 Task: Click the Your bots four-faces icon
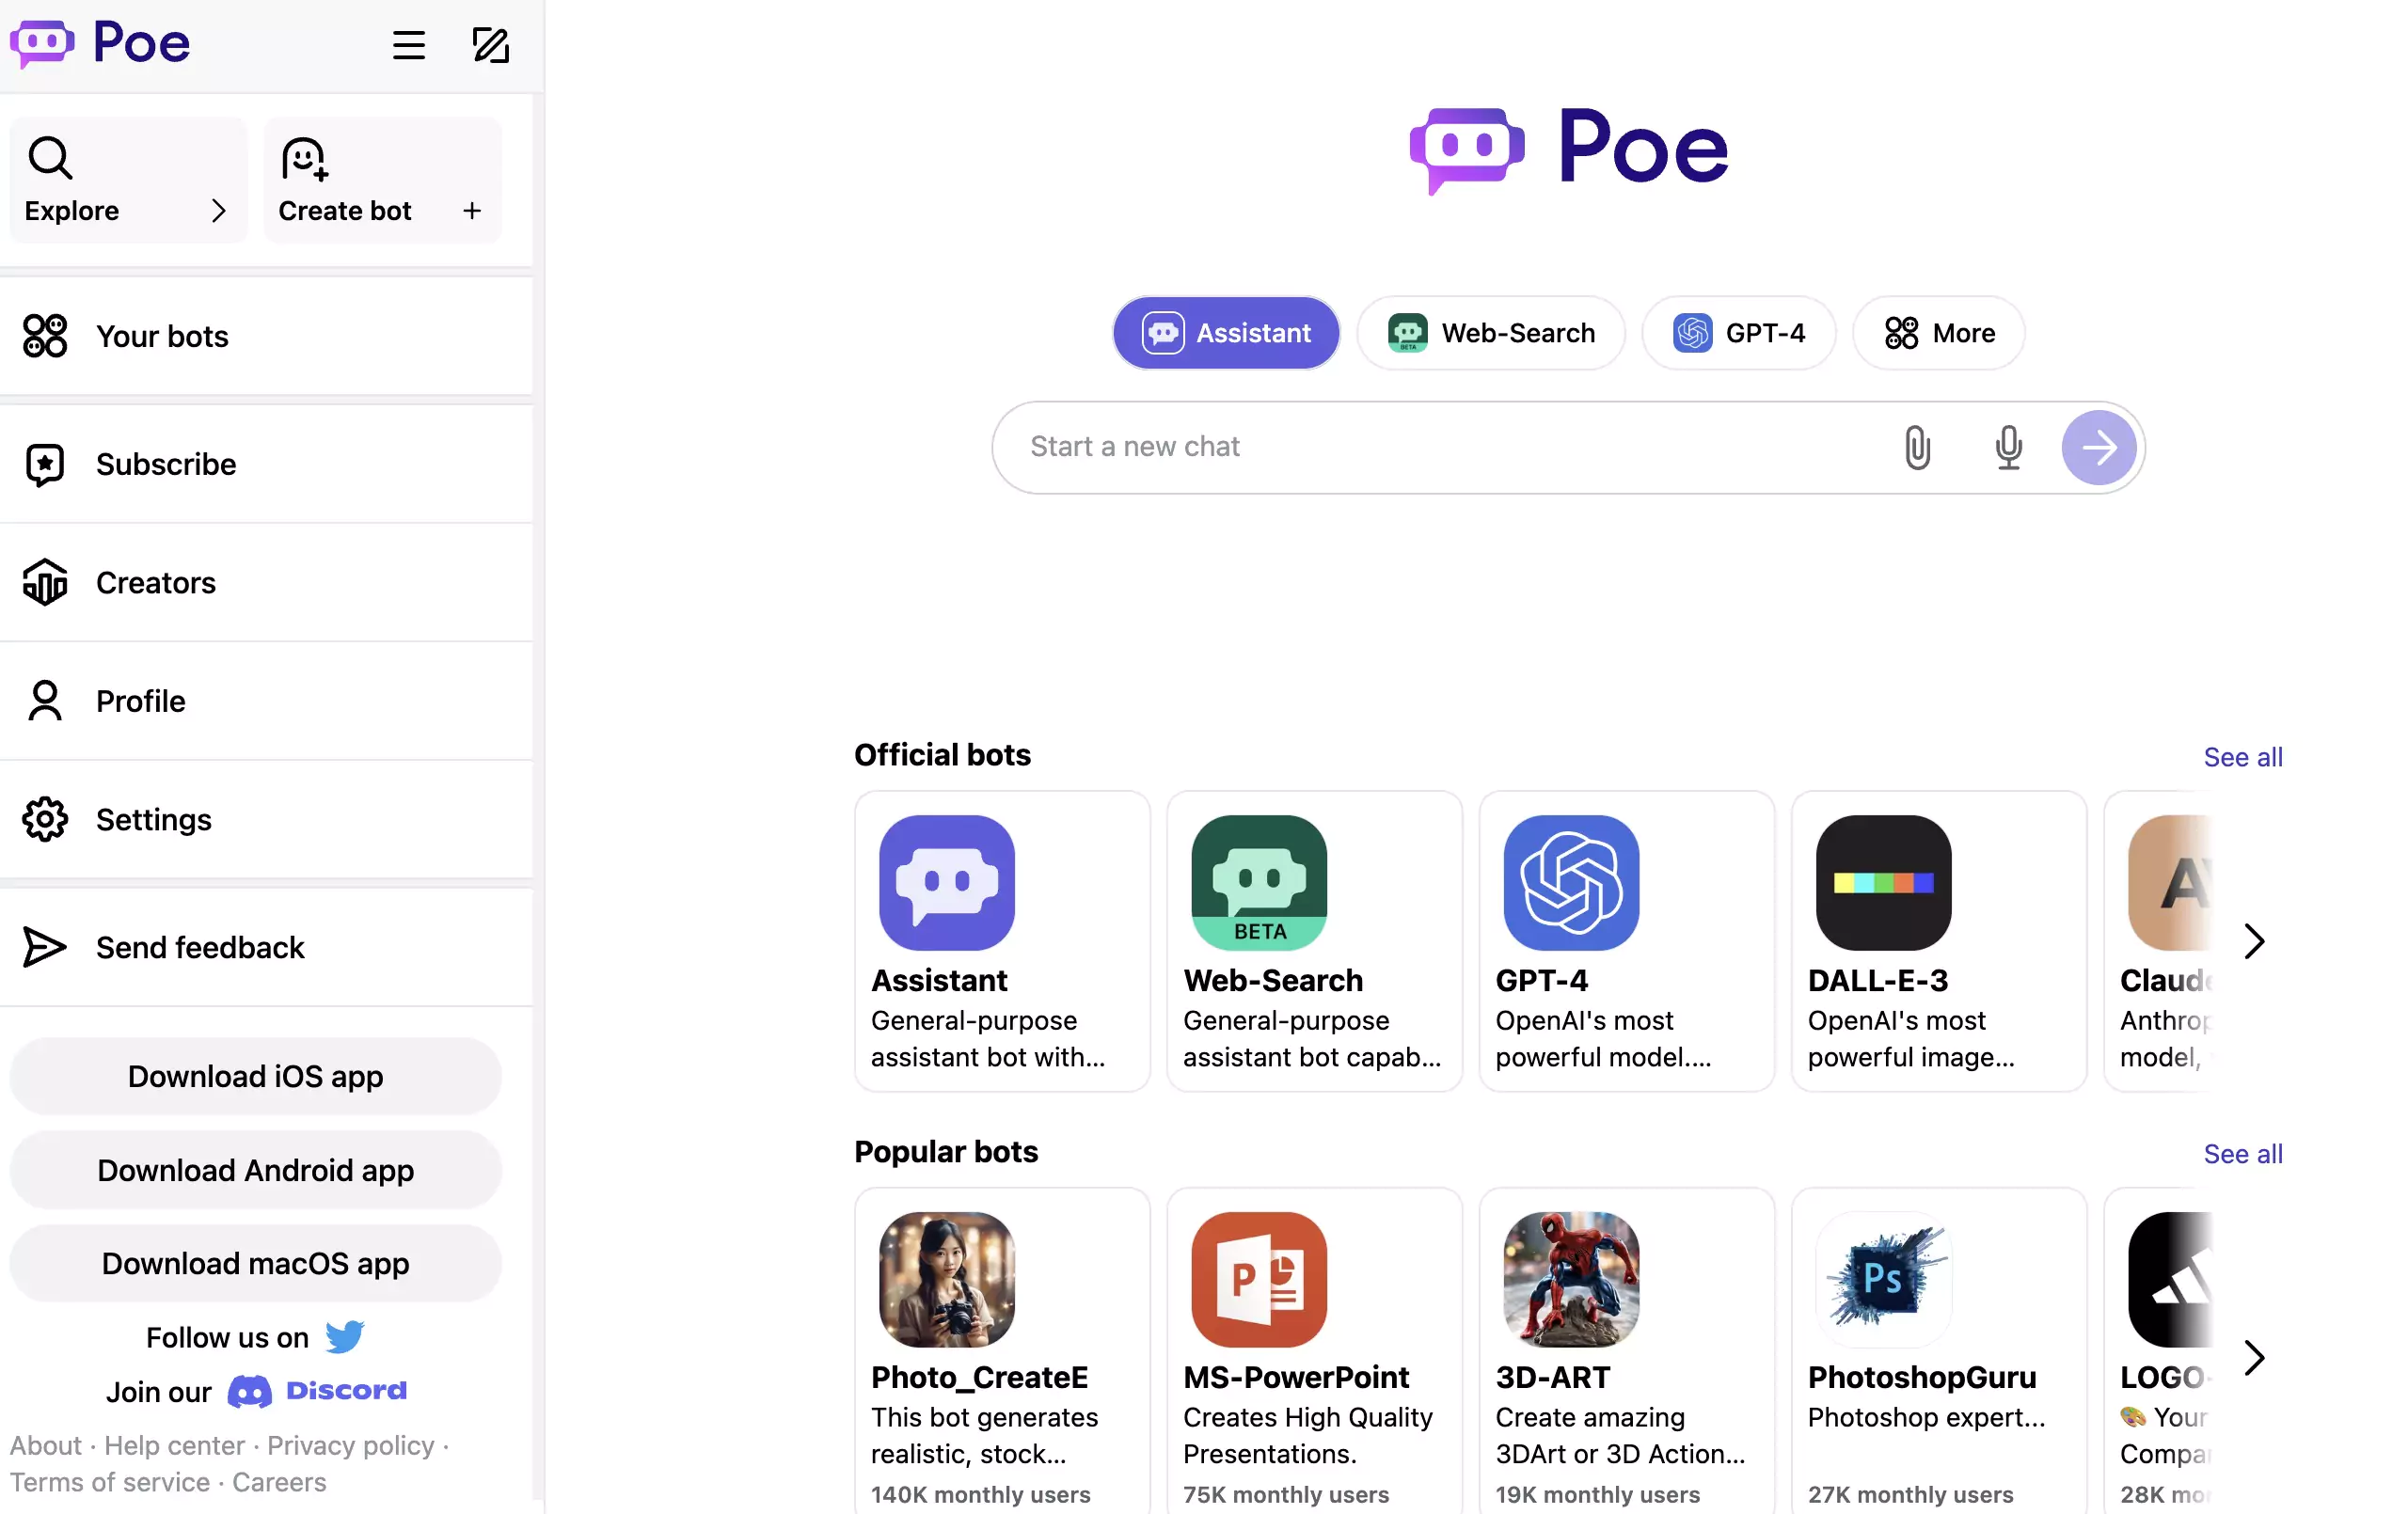pos(45,336)
